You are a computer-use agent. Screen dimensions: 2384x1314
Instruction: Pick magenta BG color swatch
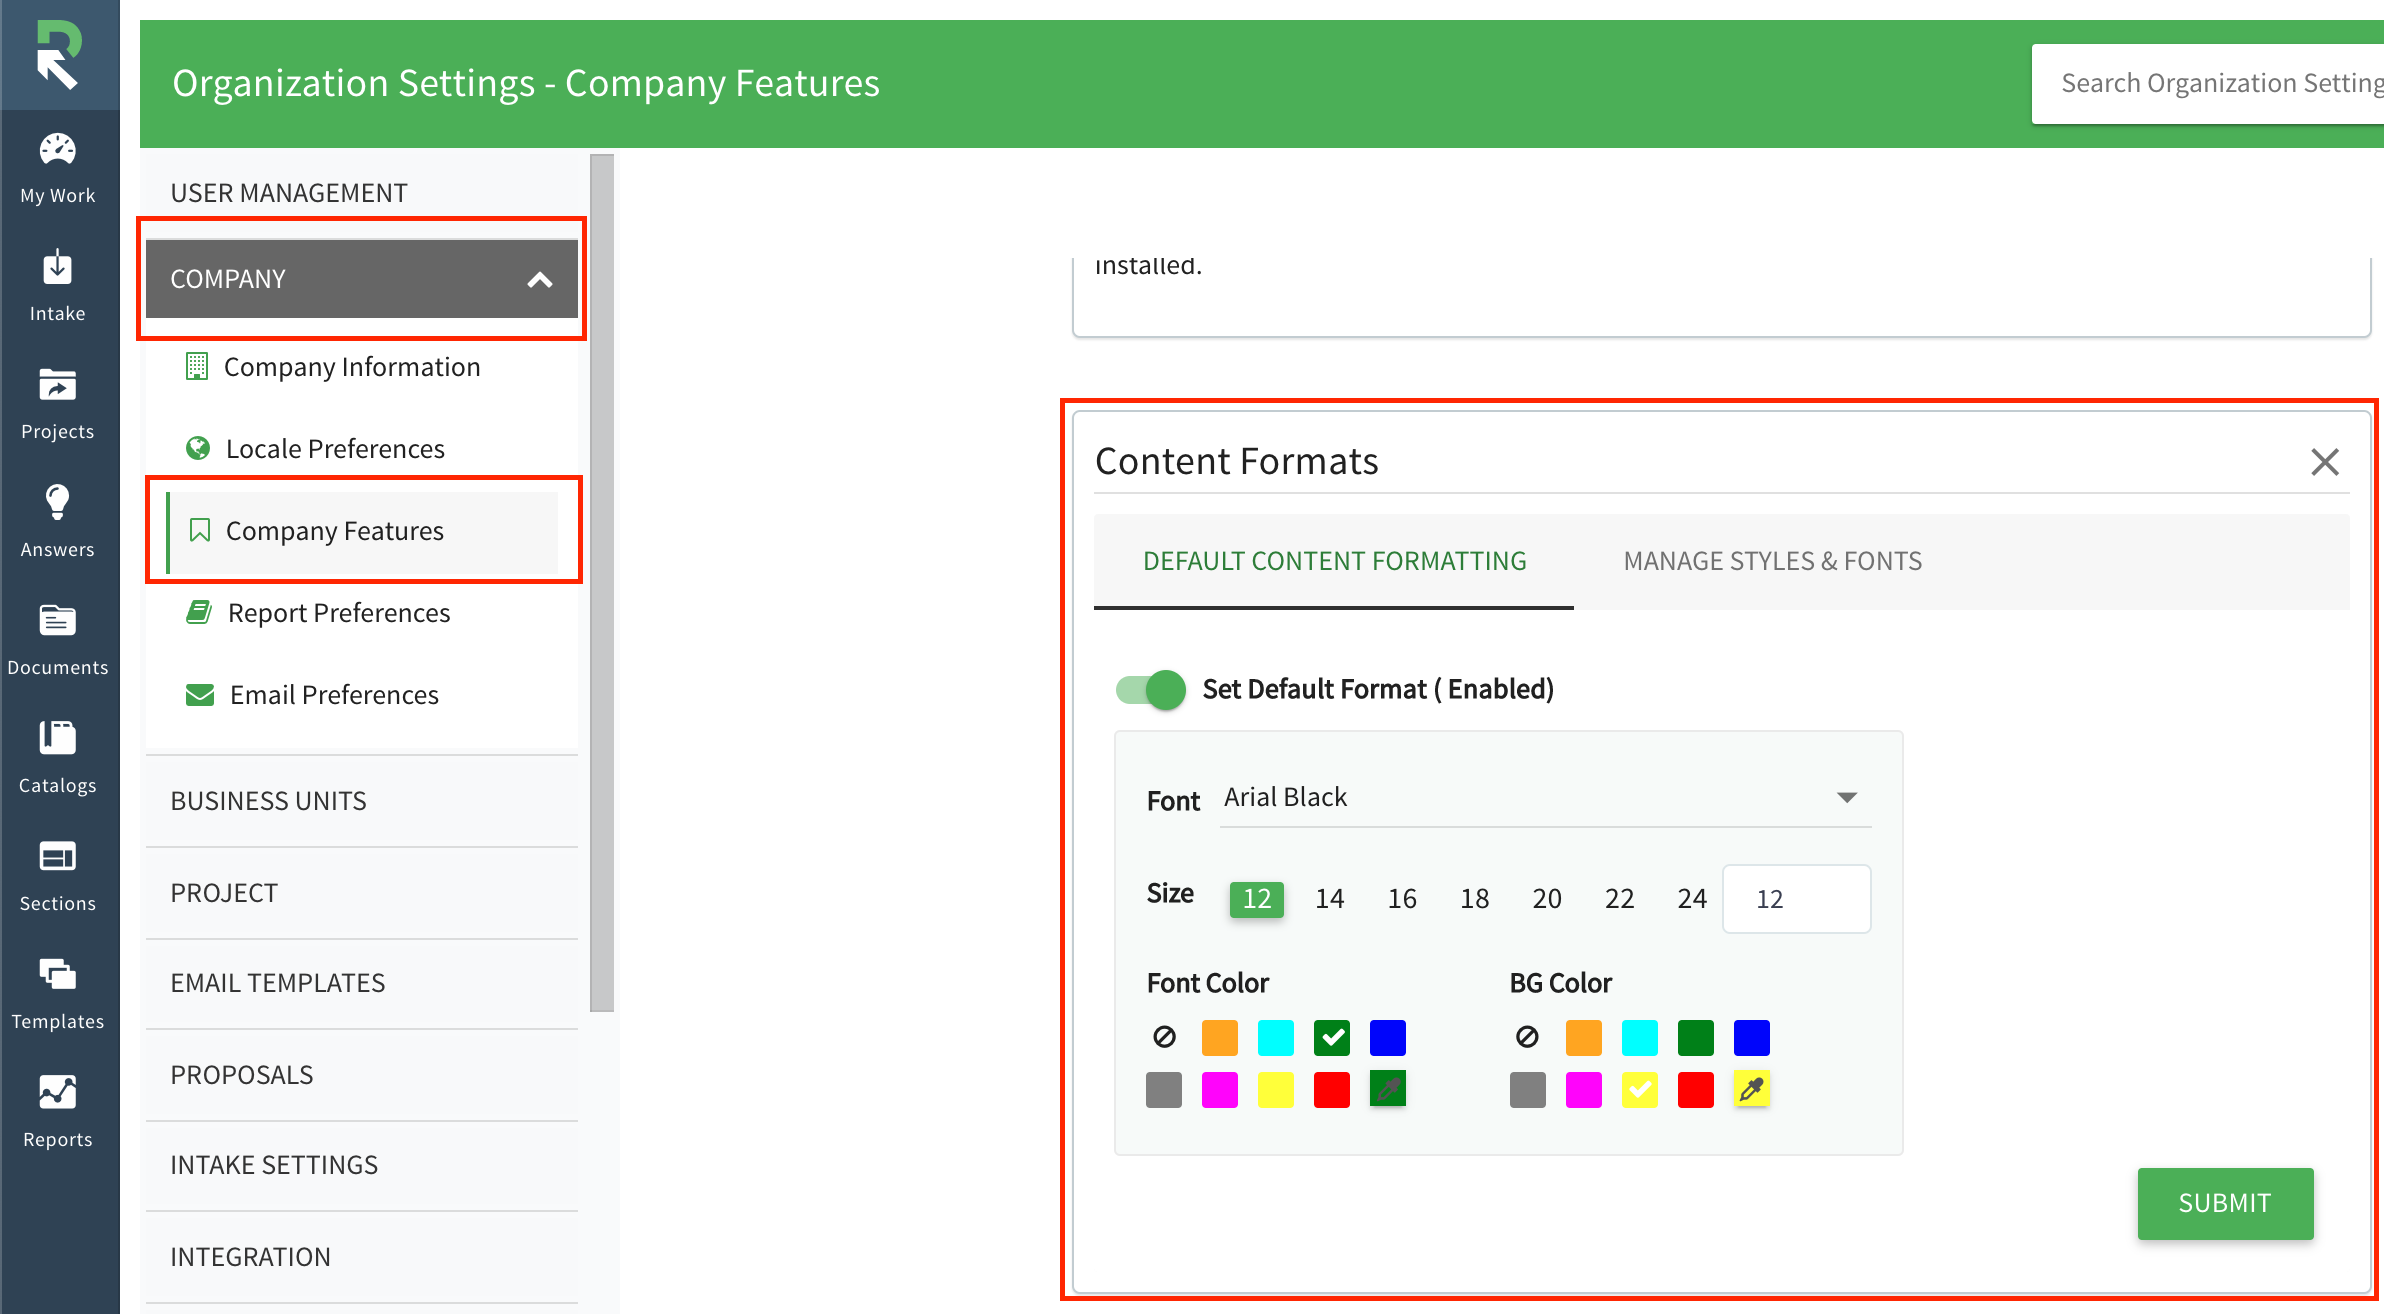coord(1584,1089)
